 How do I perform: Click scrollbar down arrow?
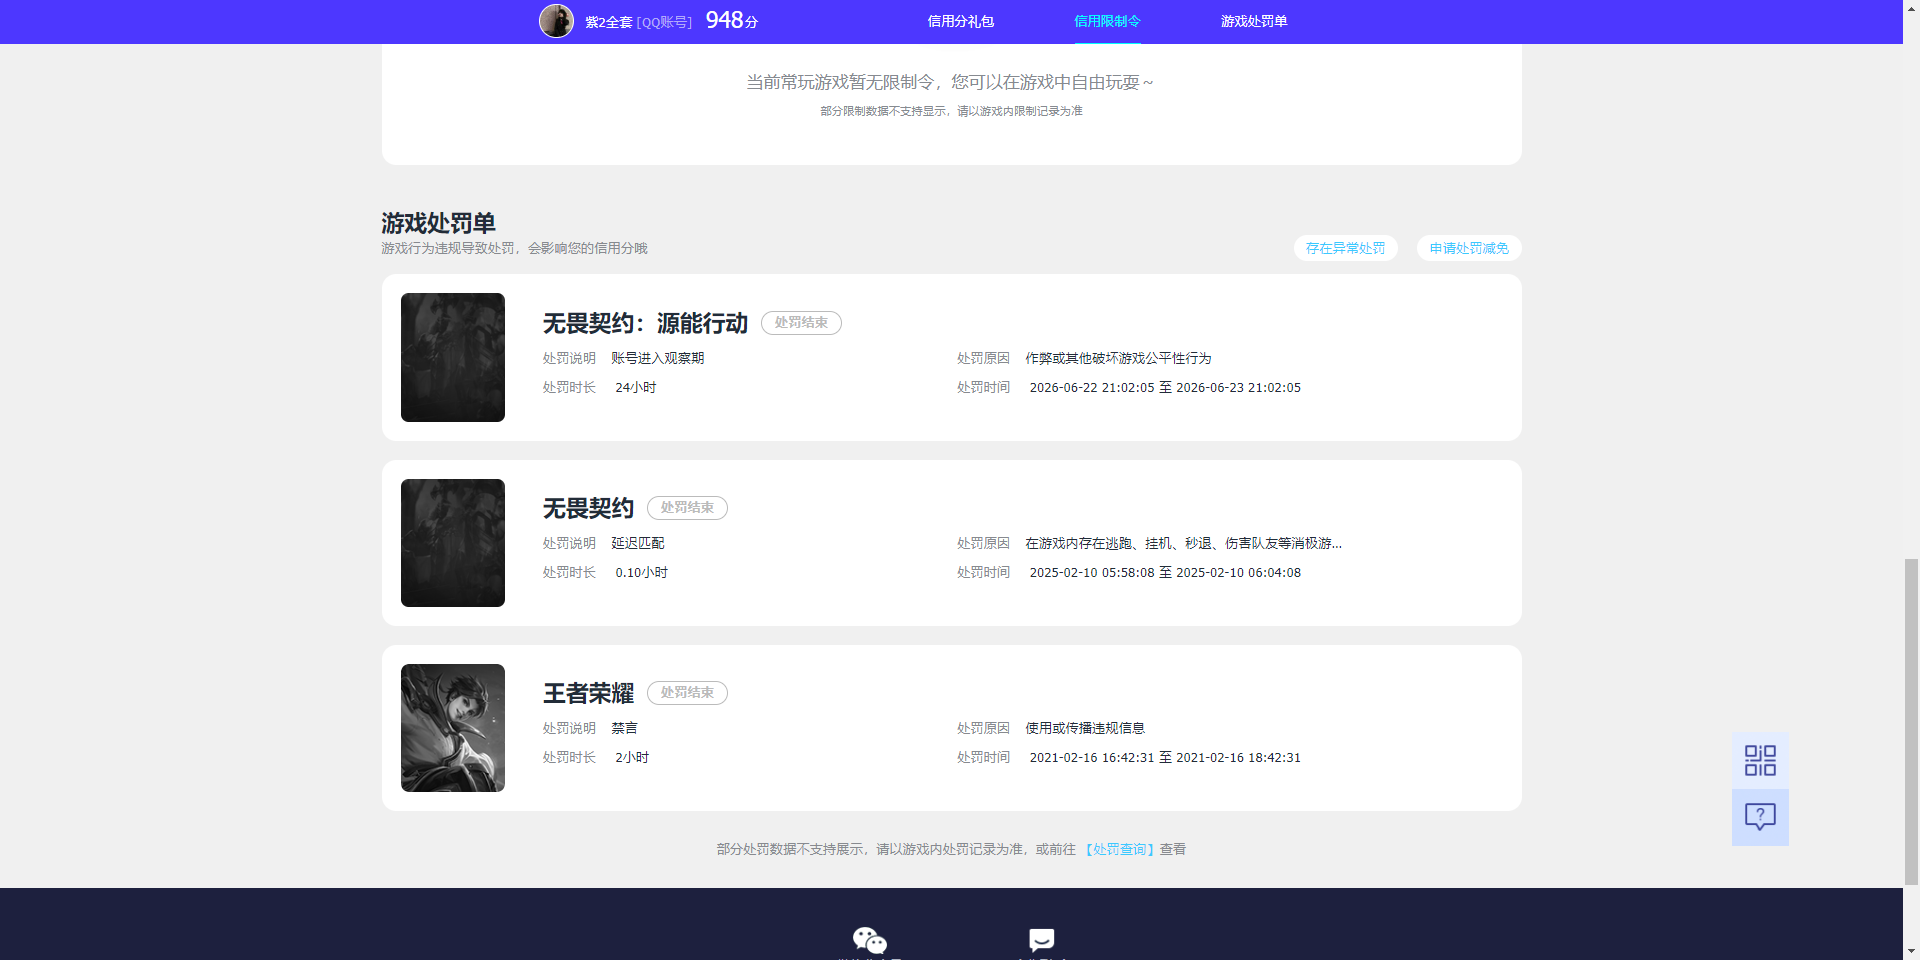coord(1911,951)
